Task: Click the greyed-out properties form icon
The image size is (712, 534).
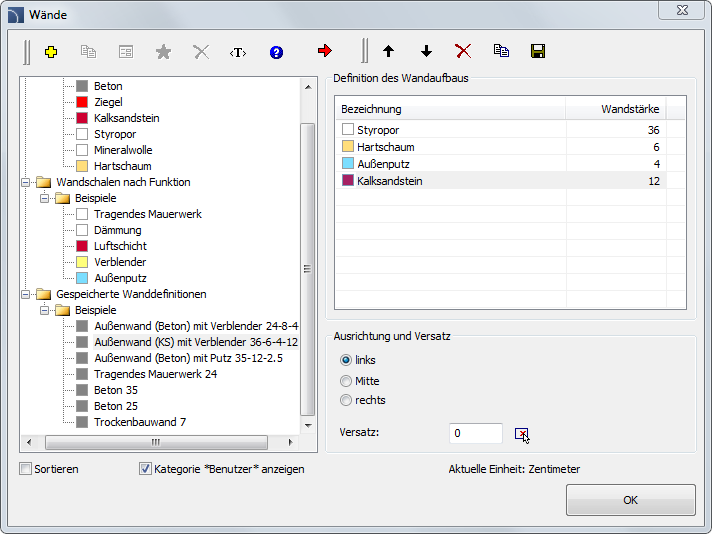Action: [x=126, y=52]
